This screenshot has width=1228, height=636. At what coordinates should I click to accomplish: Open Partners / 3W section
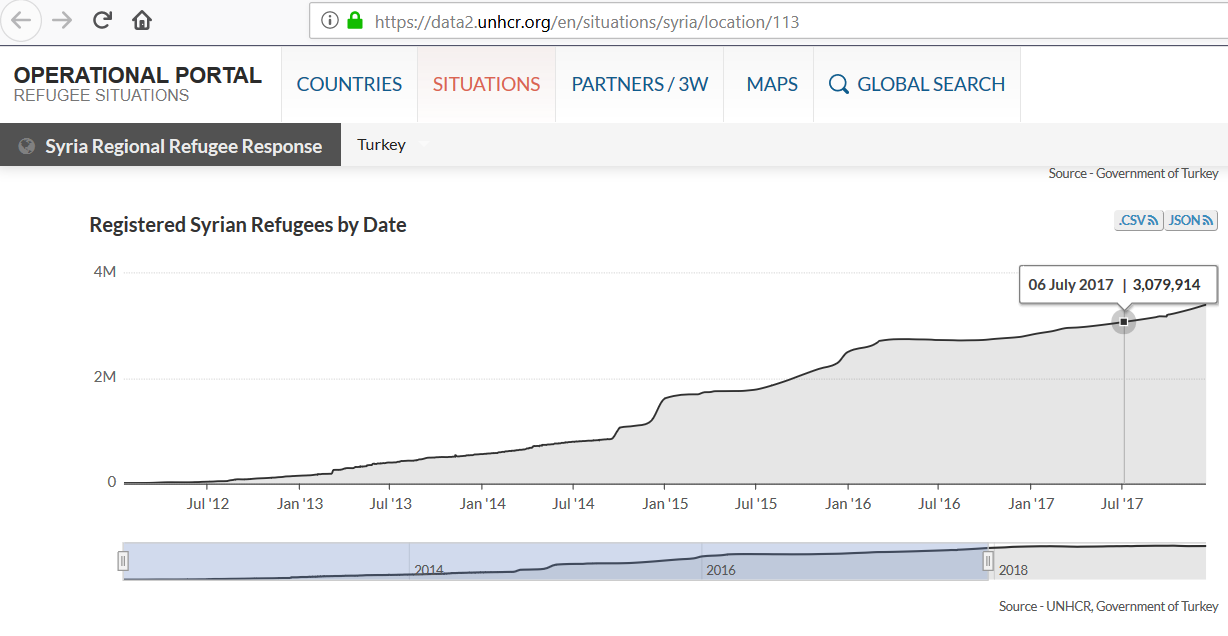coord(639,85)
